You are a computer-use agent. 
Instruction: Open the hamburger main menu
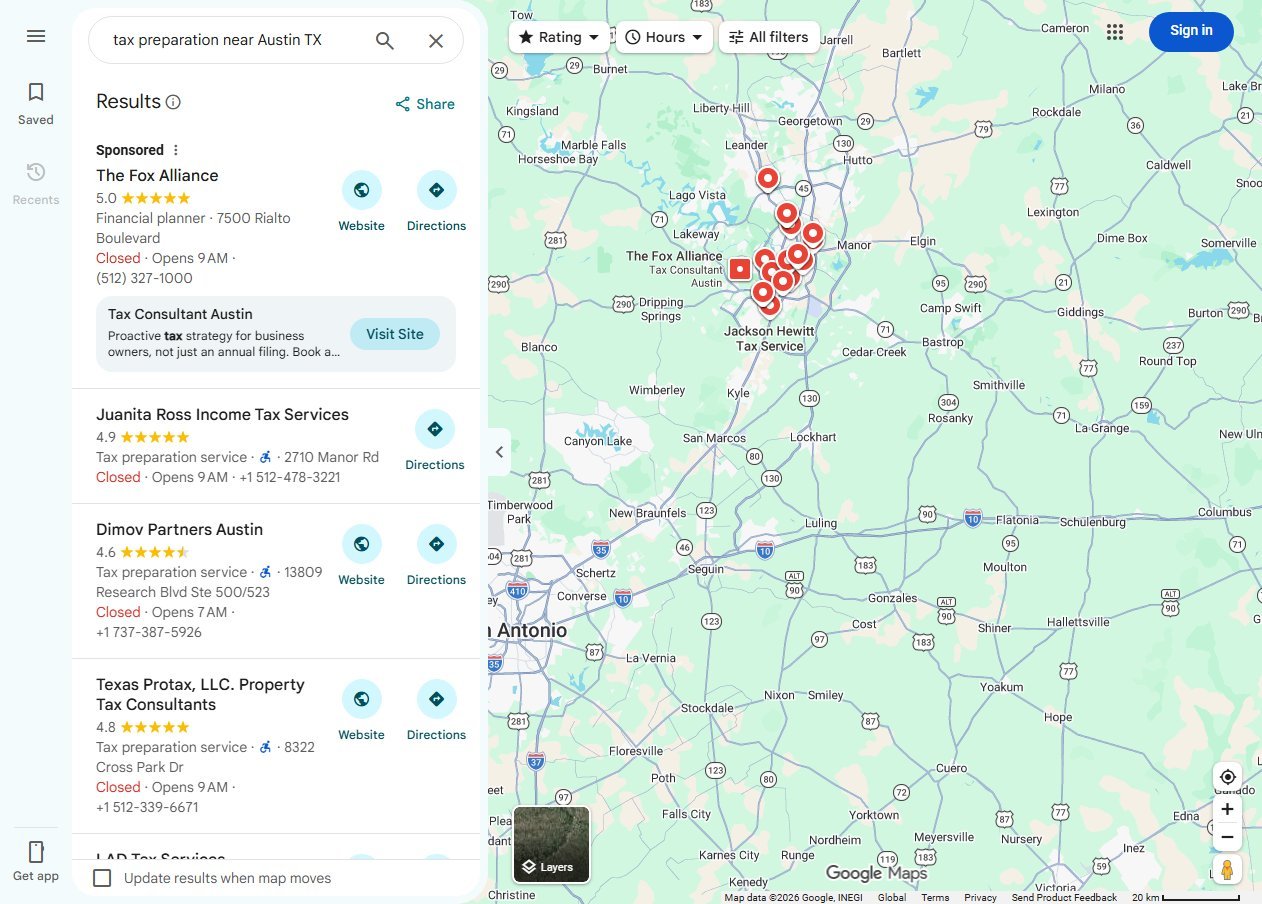pyautogui.click(x=36, y=36)
